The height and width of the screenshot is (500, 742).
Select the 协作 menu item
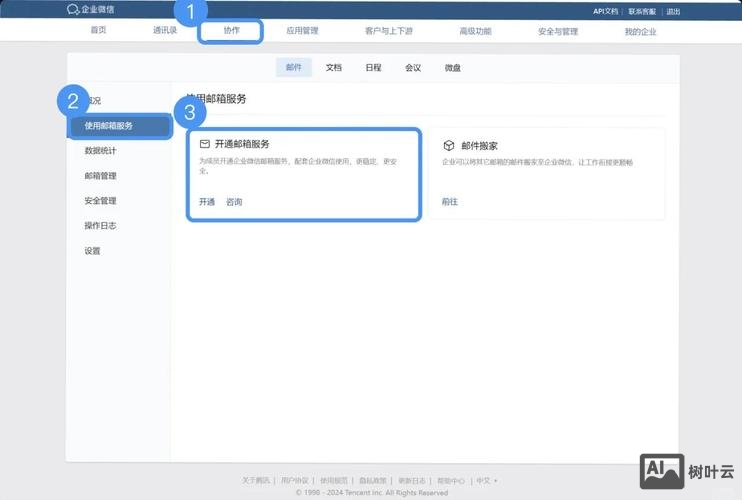click(231, 31)
